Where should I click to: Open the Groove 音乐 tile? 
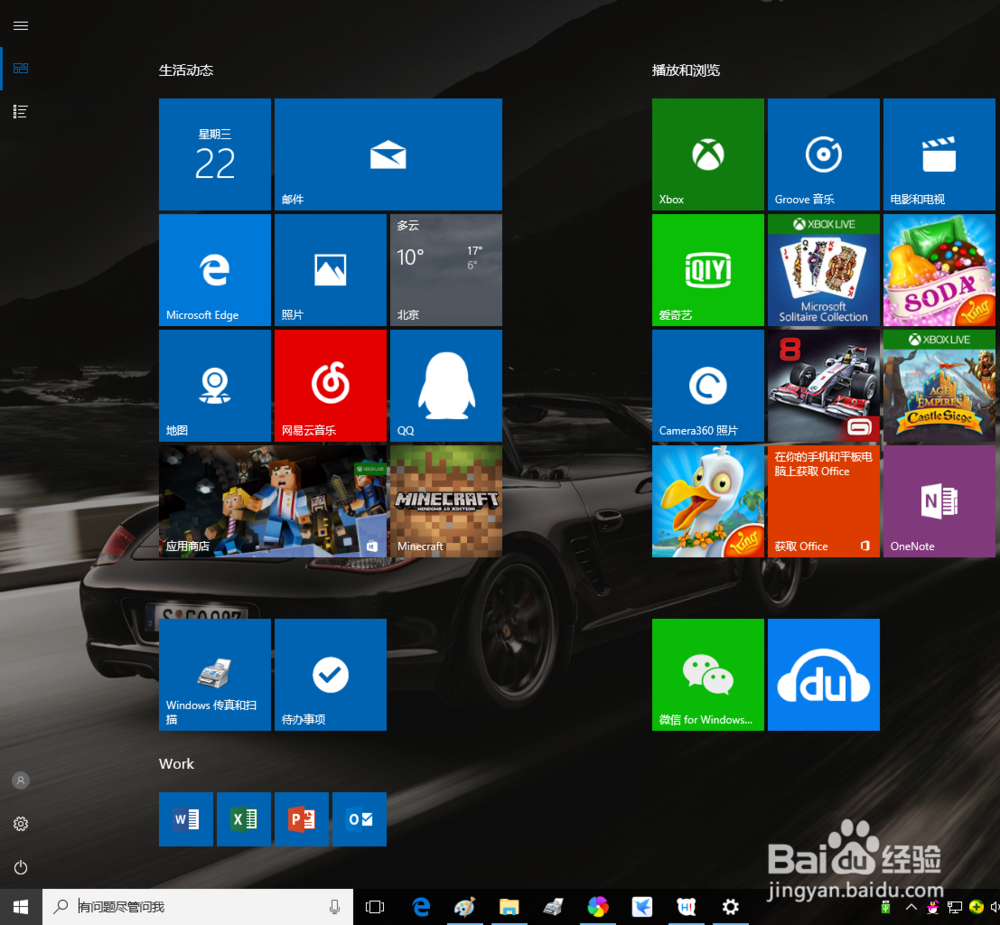(823, 154)
